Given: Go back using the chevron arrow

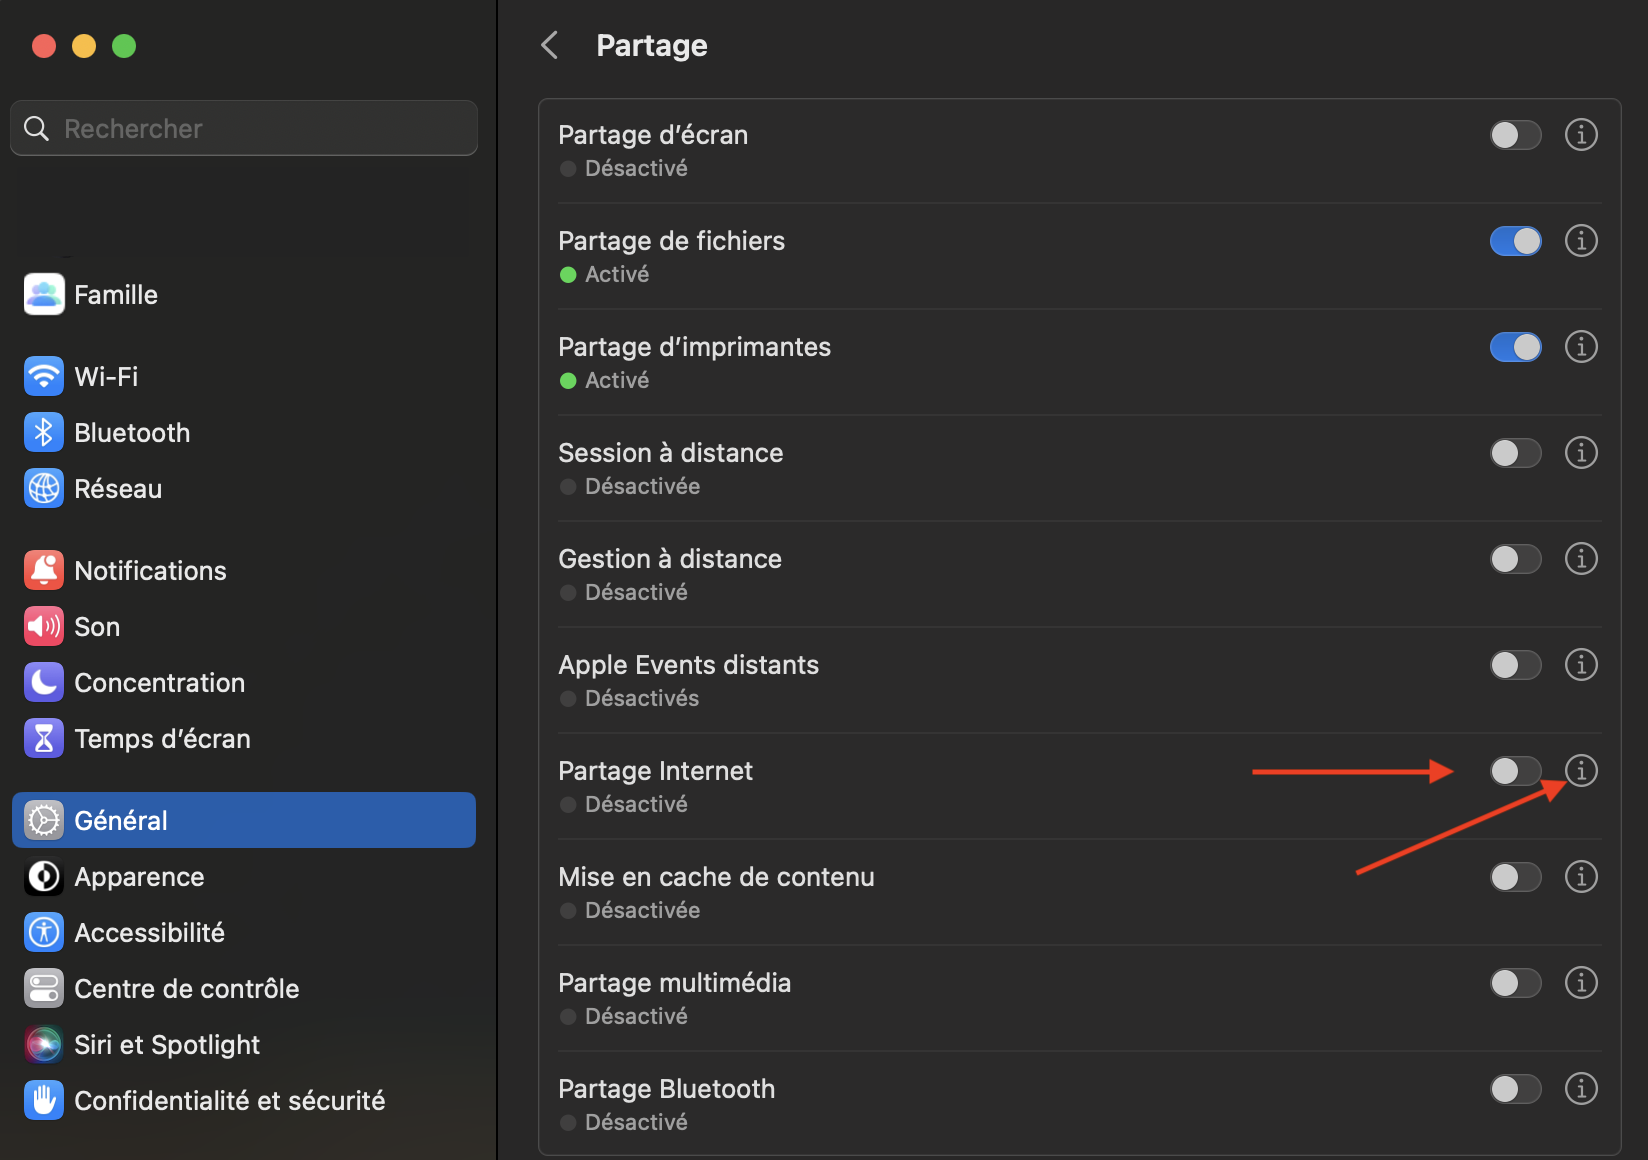Looking at the screenshot, I should tap(550, 45).
